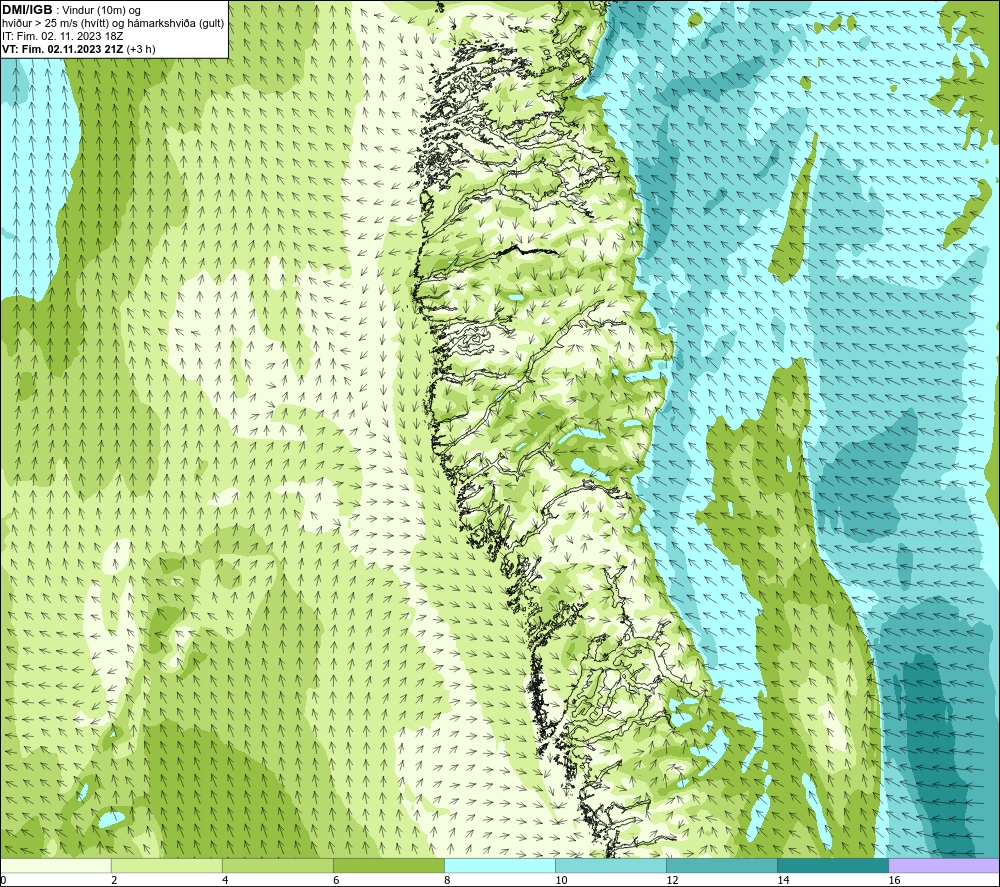Click the 'IT: Fim. 02. 11. 2023 18Z' line

coord(62,36)
